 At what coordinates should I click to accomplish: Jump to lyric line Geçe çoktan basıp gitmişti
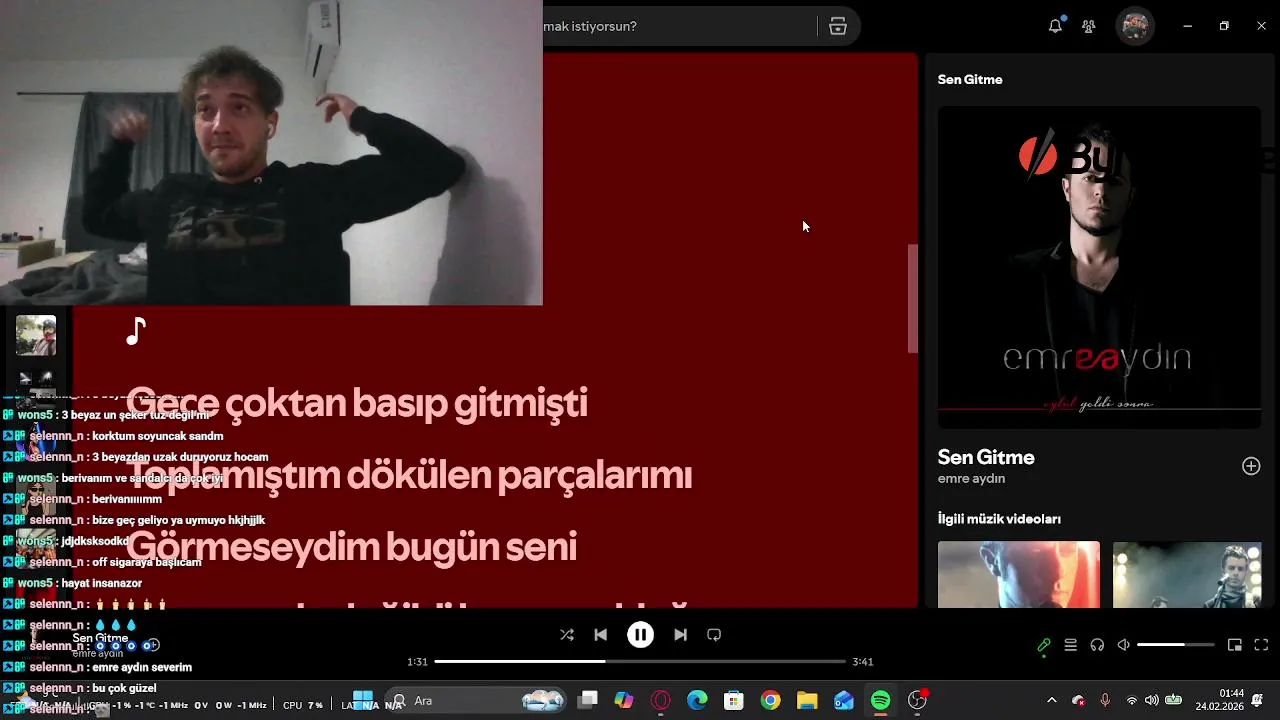coord(356,403)
